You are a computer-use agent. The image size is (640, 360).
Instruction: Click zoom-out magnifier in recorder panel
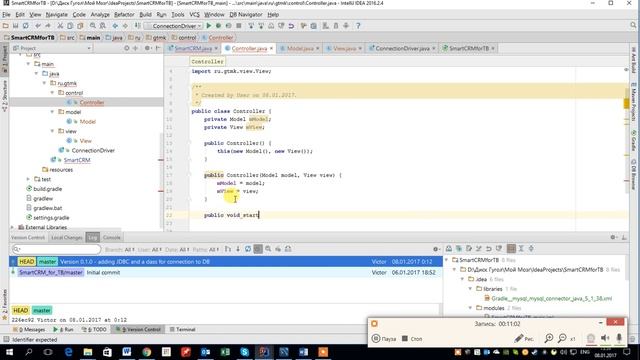[x=562, y=338]
